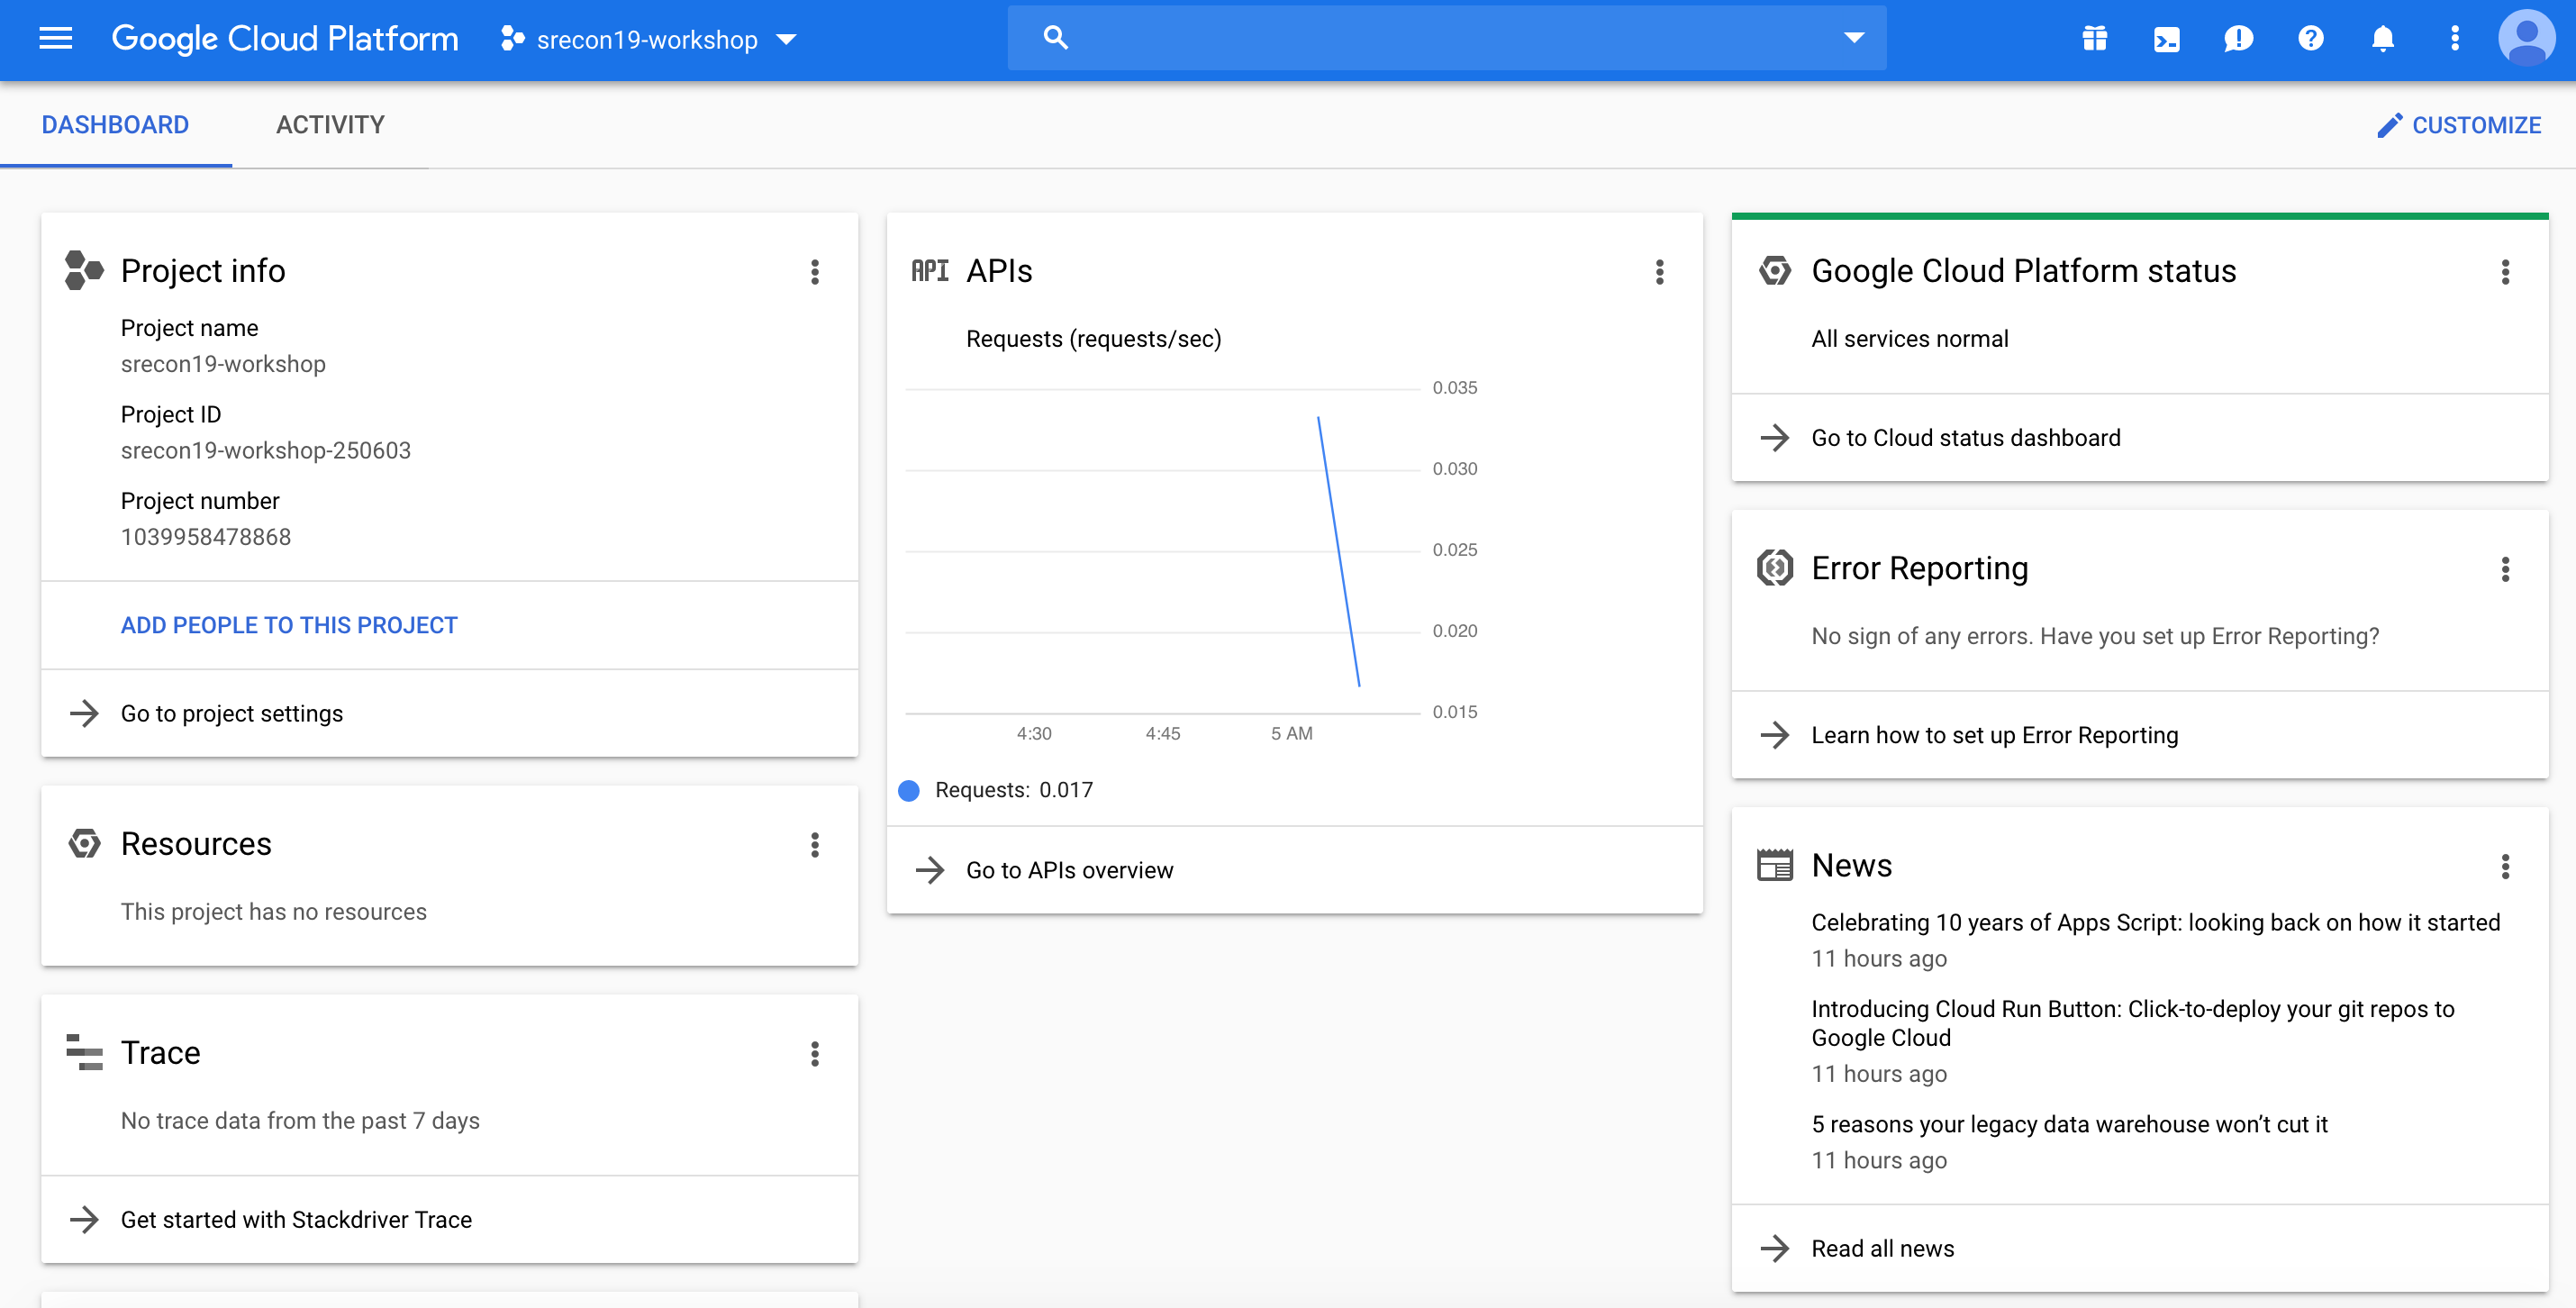Screen dimensions: 2576x1308
Task: Click 'This project has no resources' text
Action: click(274, 912)
